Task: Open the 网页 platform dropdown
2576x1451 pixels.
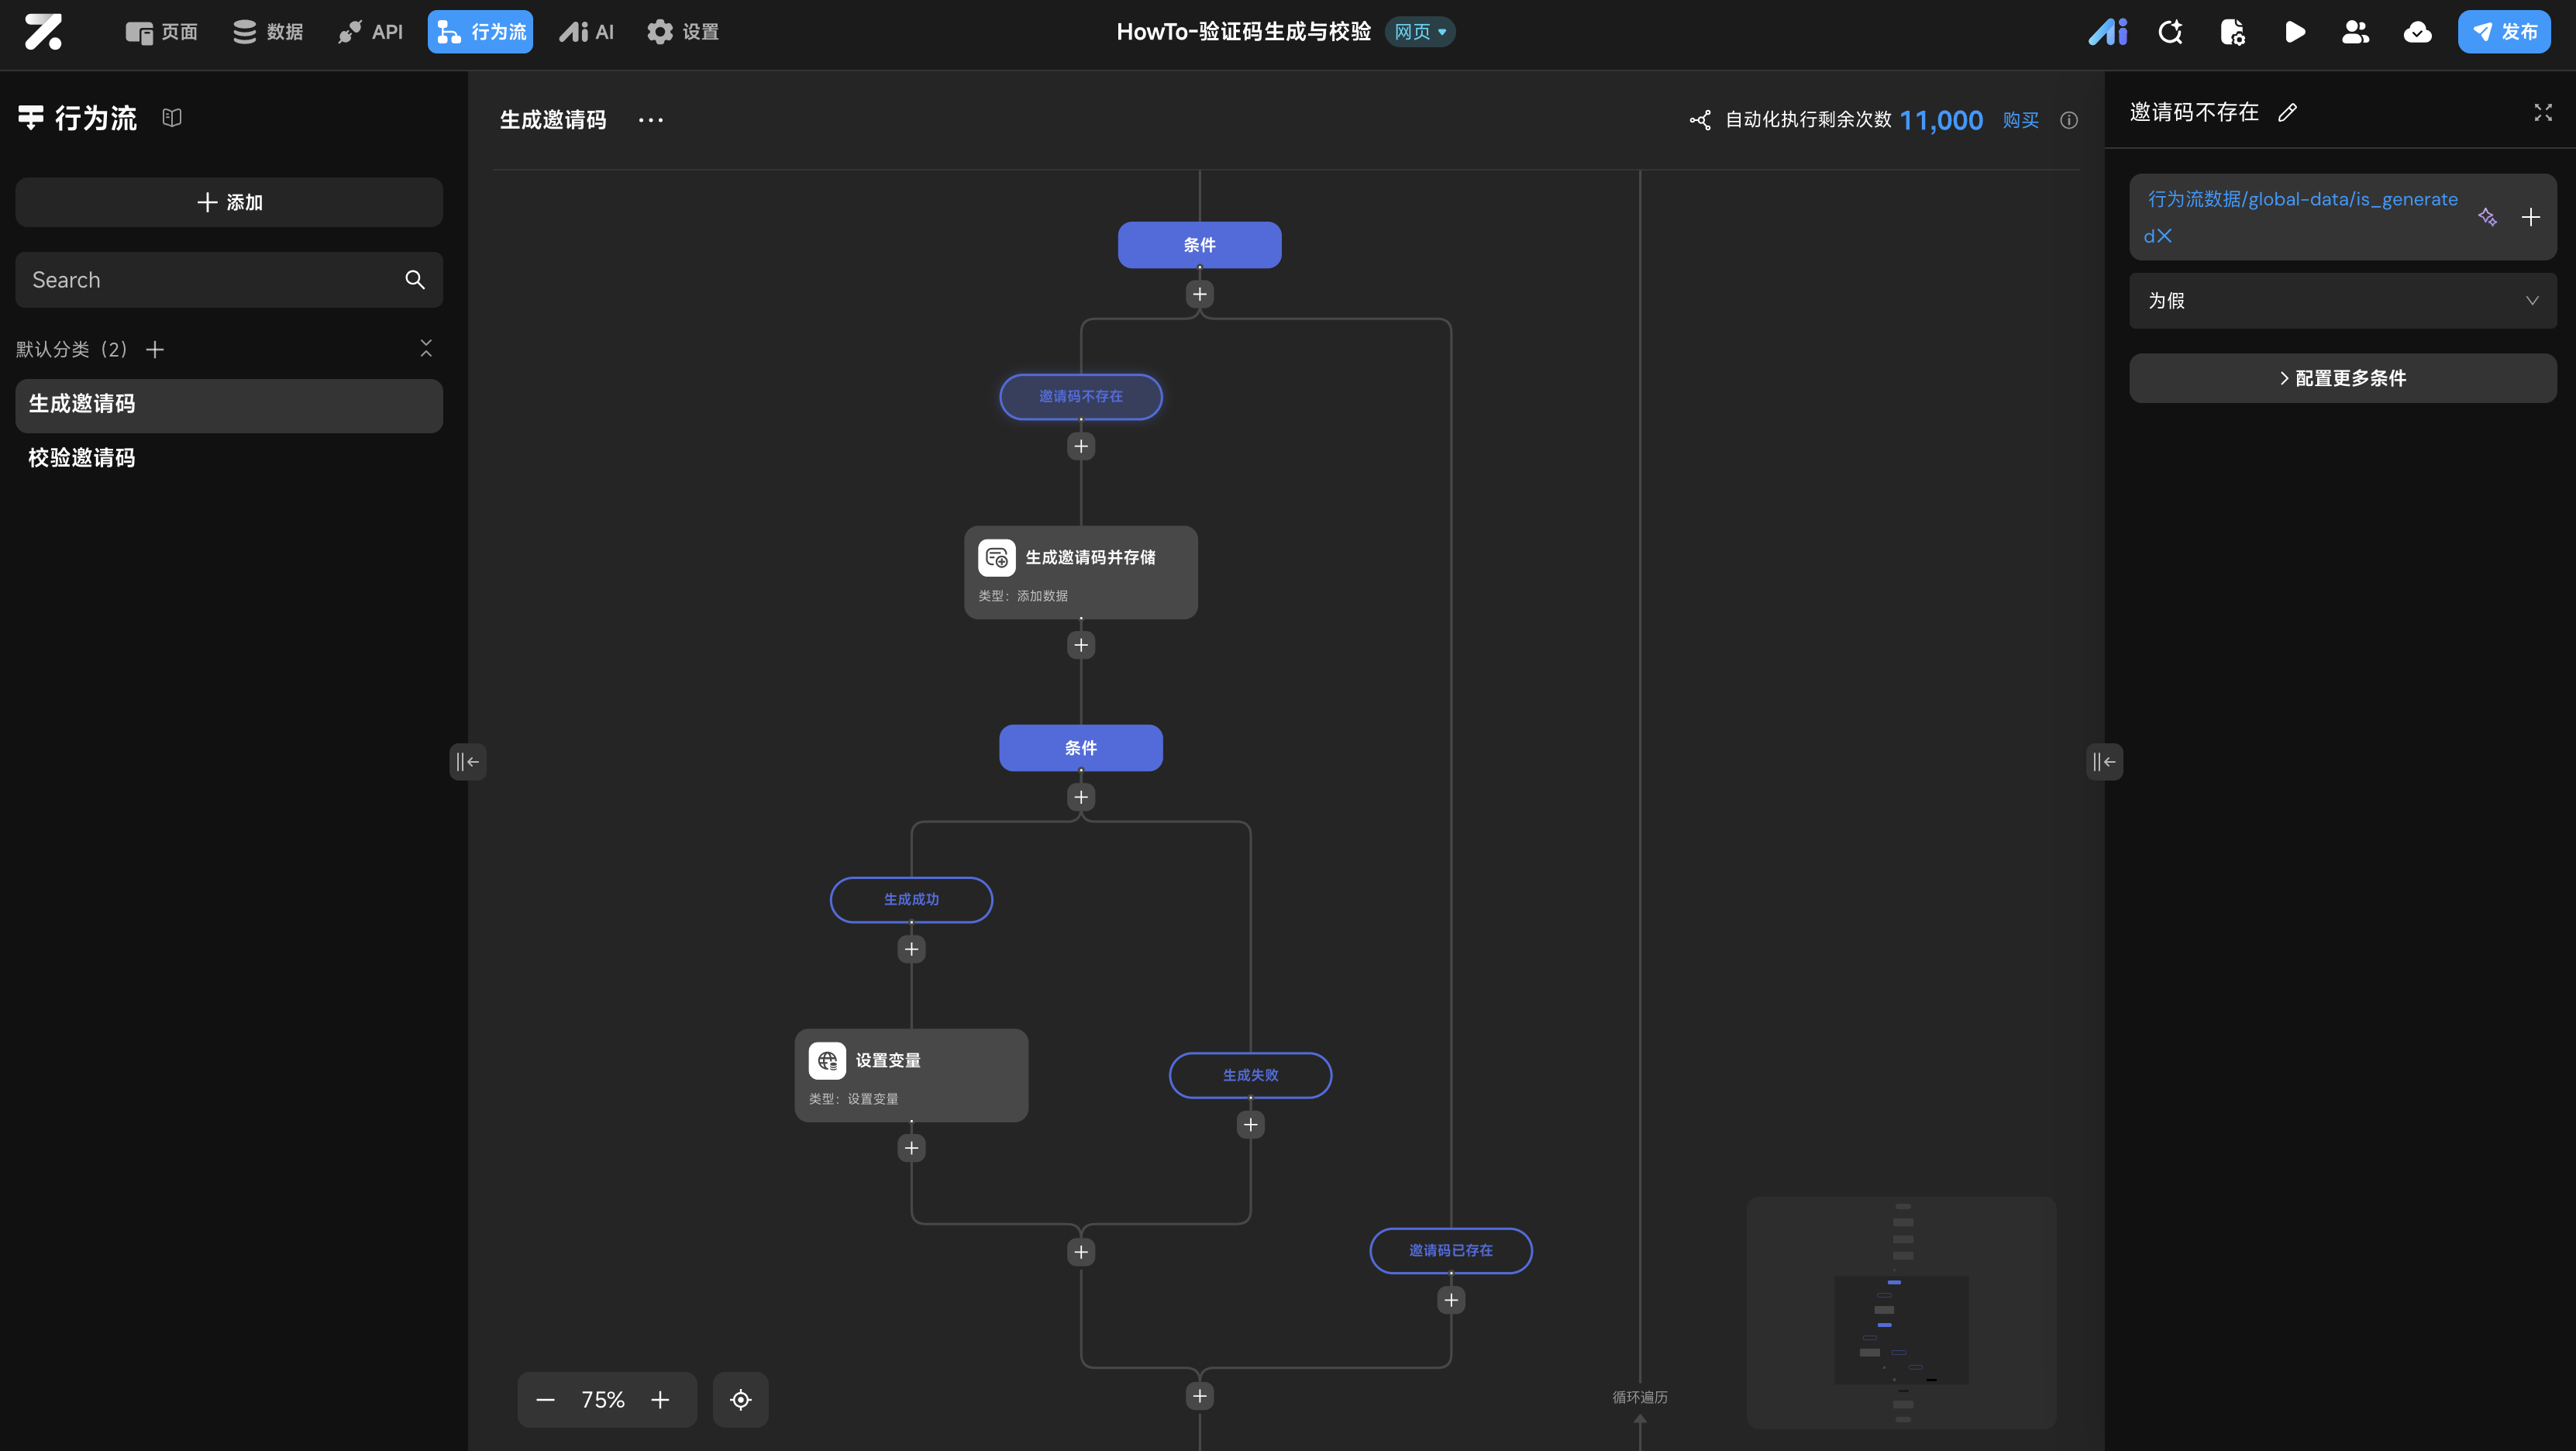Action: (x=1420, y=32)
